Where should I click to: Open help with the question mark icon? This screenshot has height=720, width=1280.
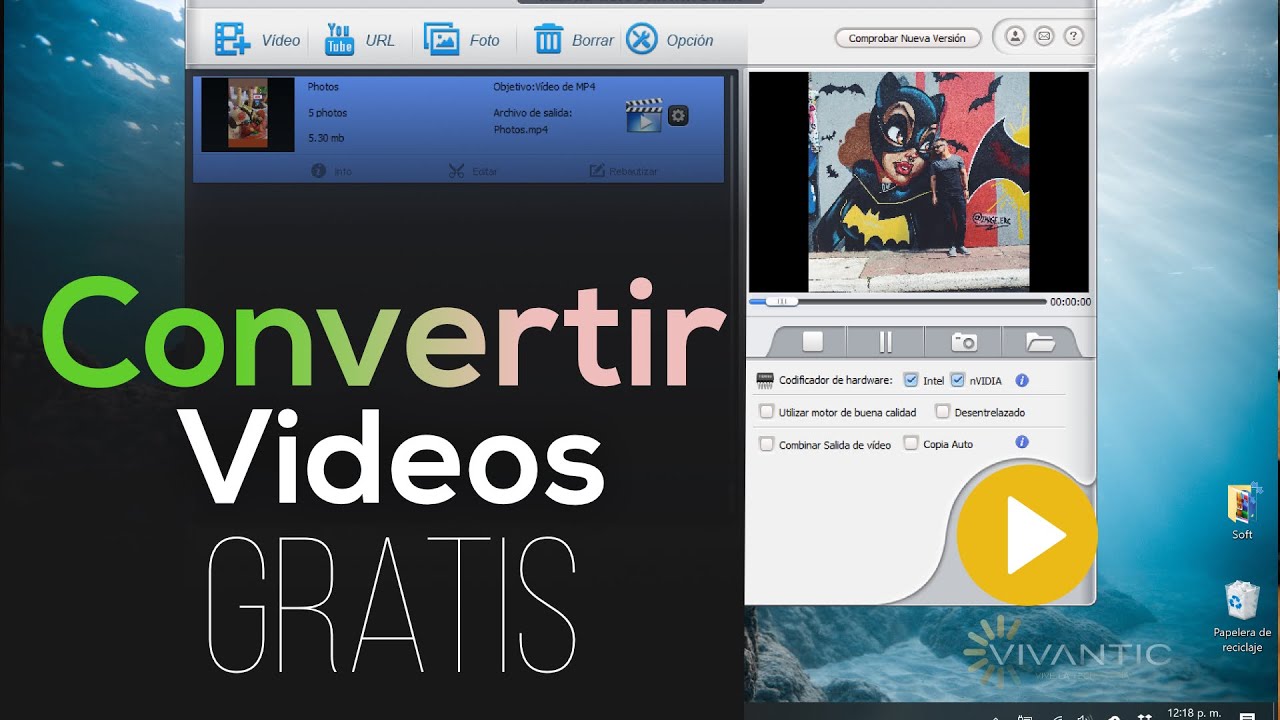coord(1073,37)
